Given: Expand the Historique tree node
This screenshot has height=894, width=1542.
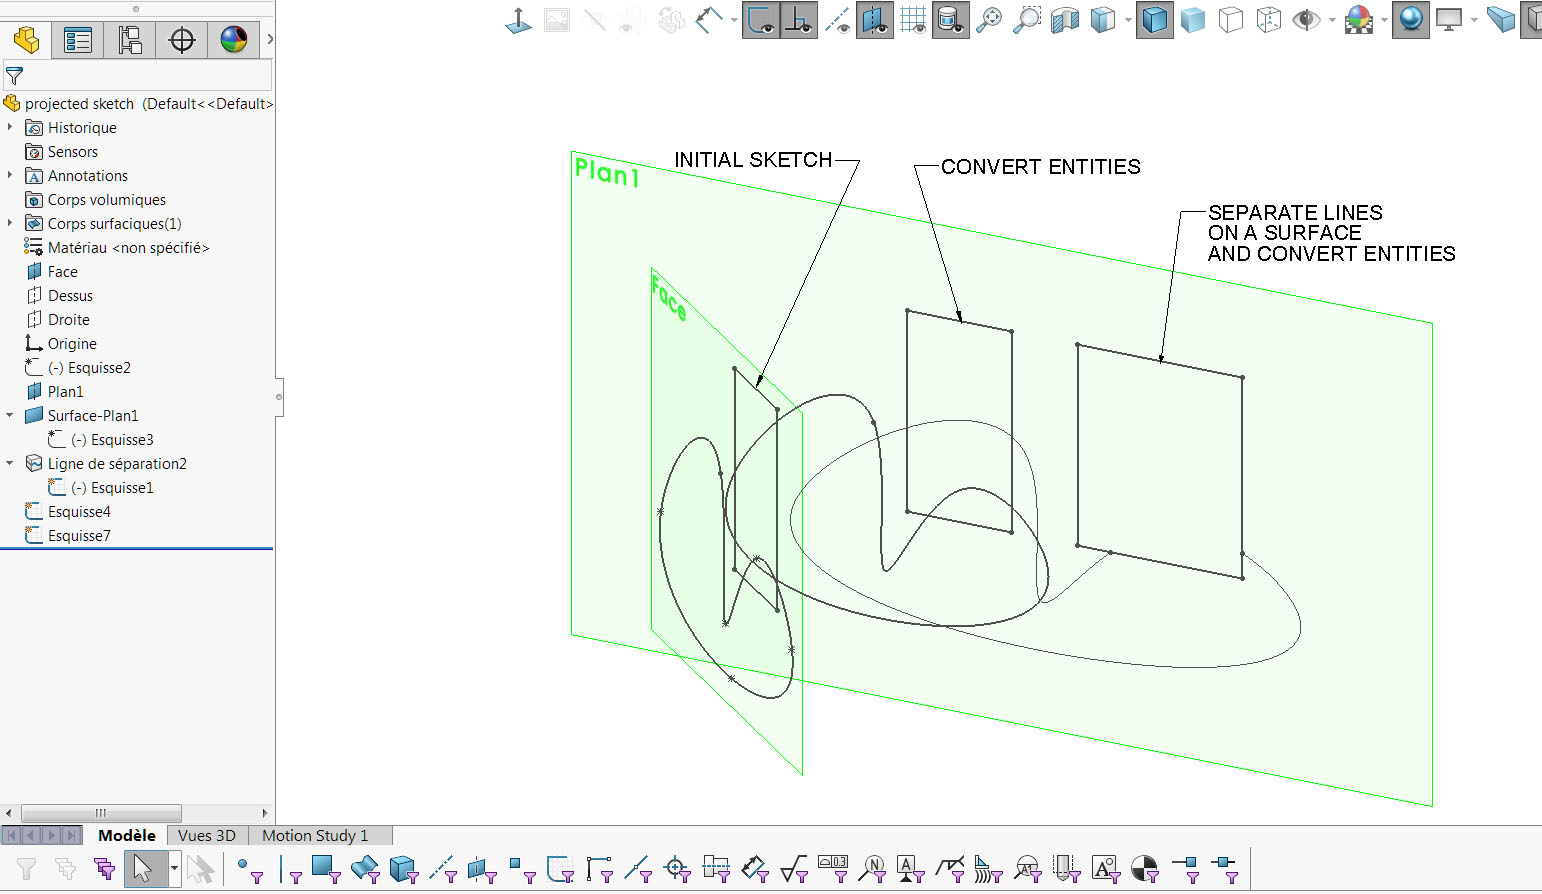Looking at the screenshot, I should [12, 127].
